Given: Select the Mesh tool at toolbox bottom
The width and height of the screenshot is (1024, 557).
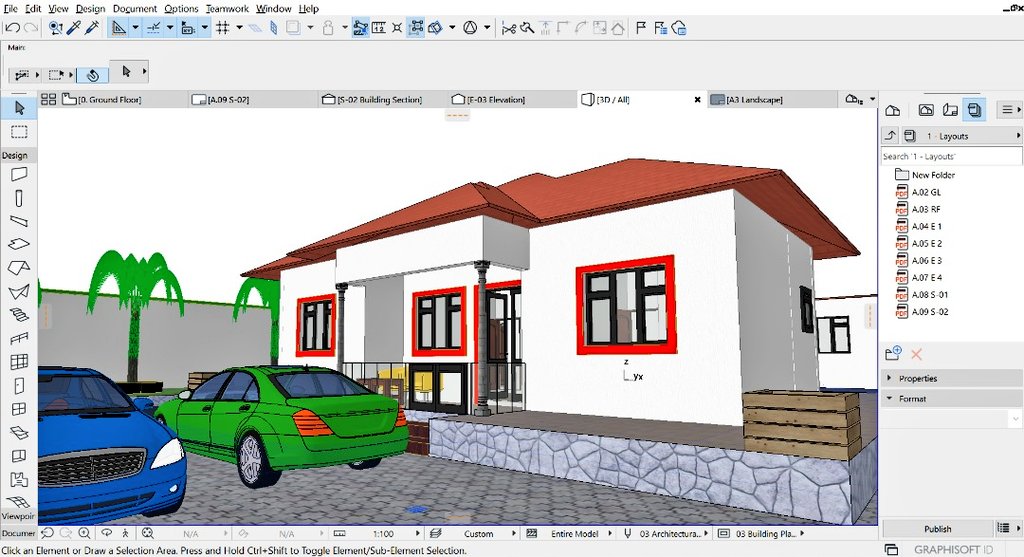Looking at the screenshot, I should click(x=19, y=501).
